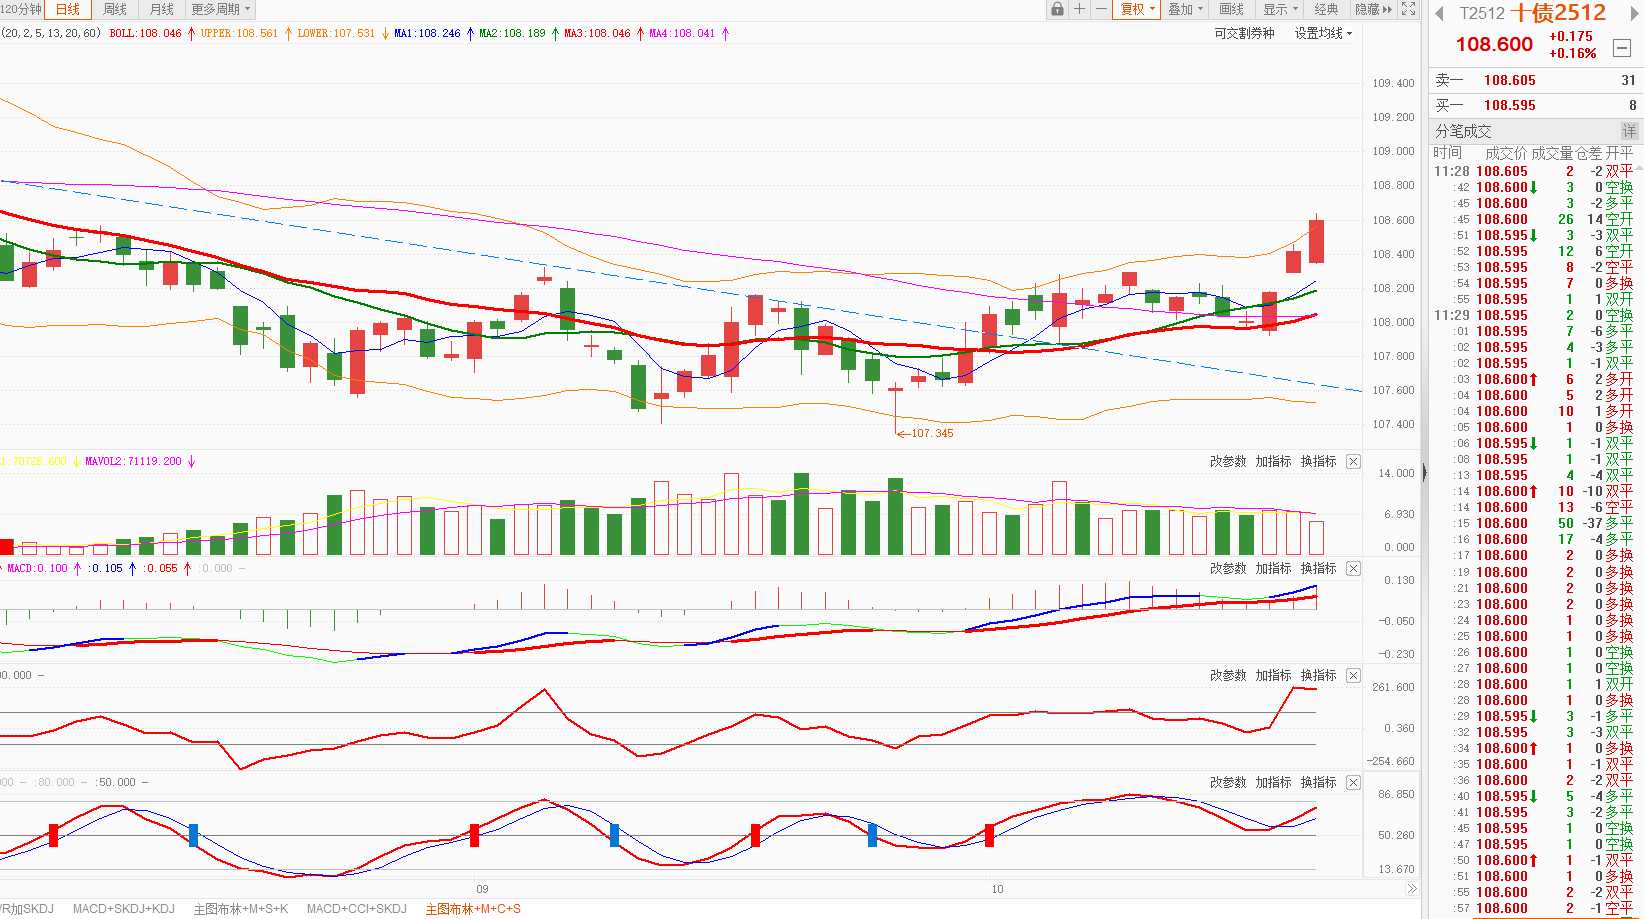Zoom out the chart with the minus icon
The image size is (1644, 919).
point(1101,9)
